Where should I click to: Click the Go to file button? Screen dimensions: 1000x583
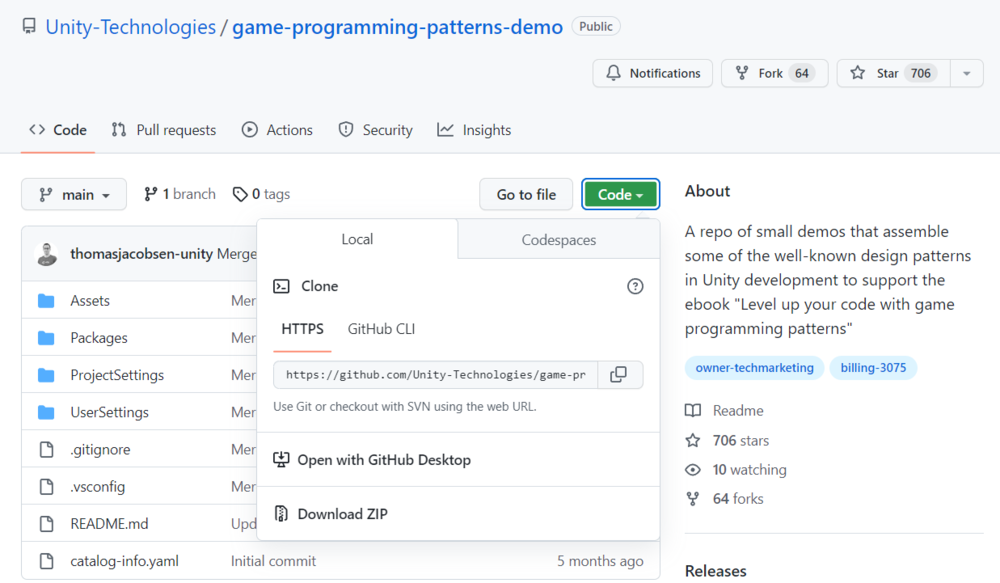coord(526,194)
